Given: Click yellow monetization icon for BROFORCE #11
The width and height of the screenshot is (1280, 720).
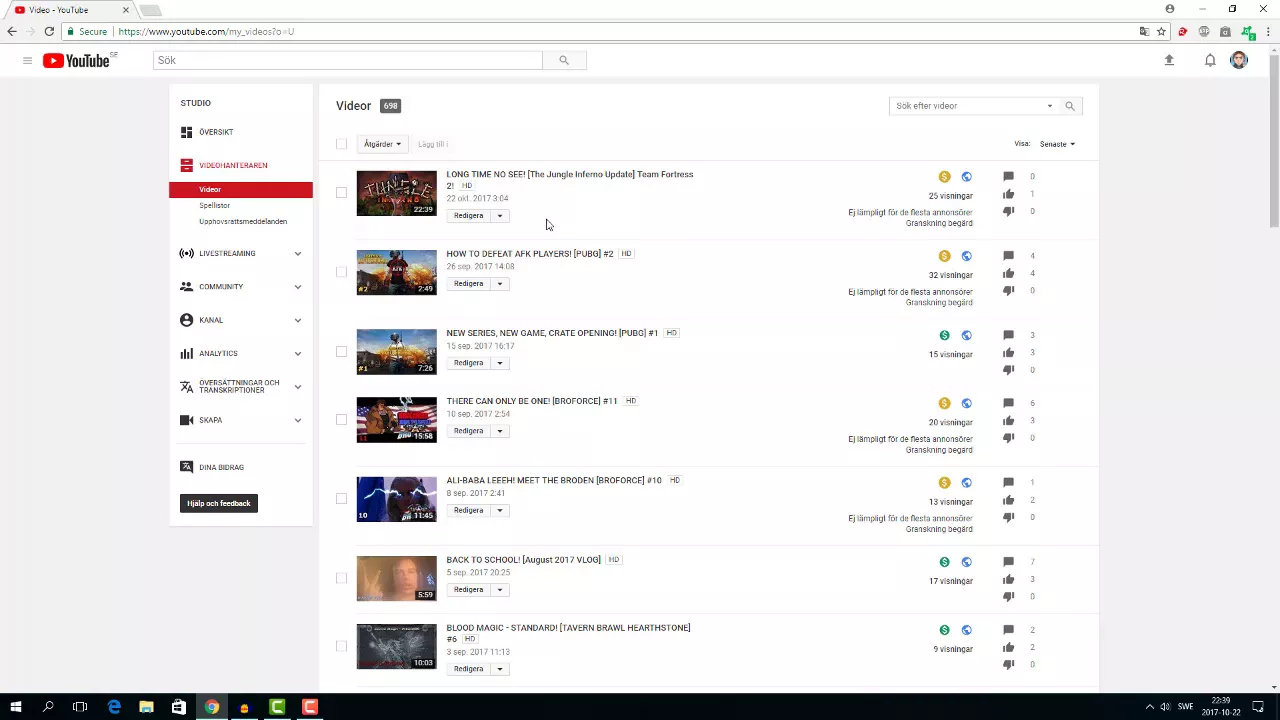Looking at the screenshot, I should tap(944, 404).
